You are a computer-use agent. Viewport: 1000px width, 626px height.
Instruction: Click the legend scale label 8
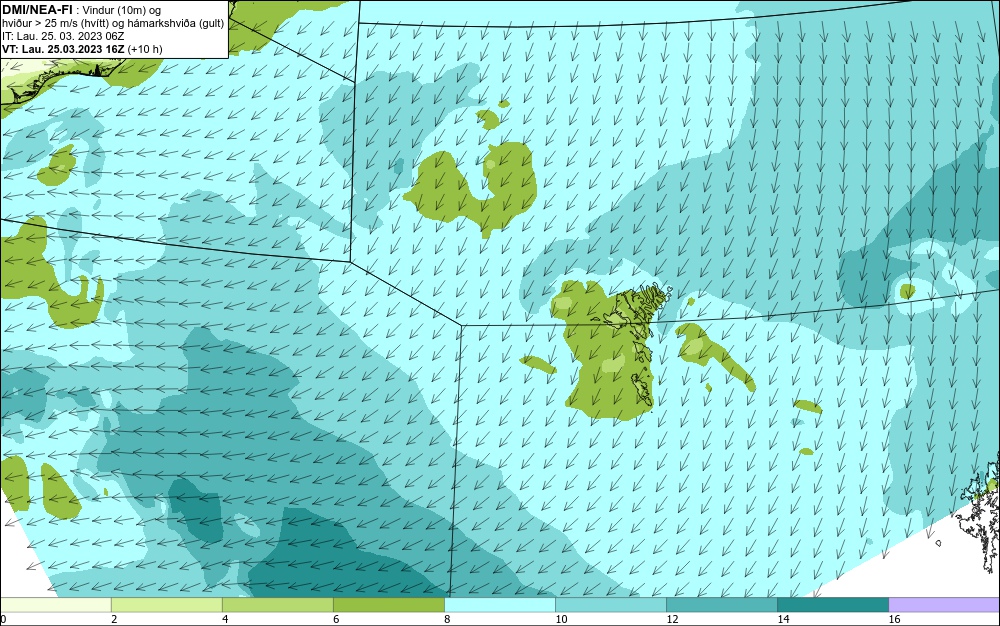447,619
